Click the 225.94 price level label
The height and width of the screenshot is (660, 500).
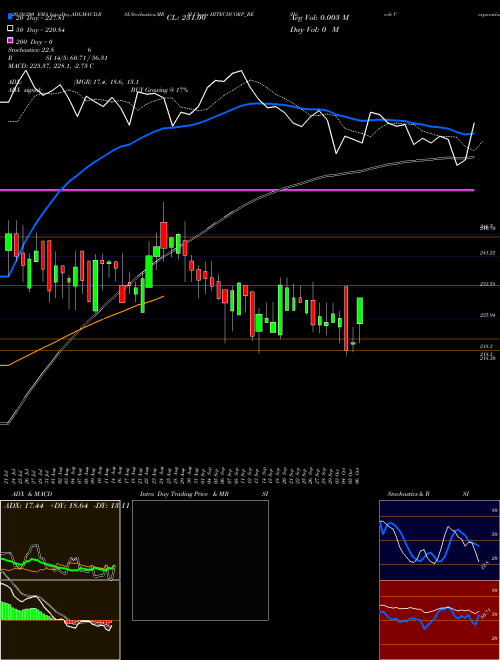488,315
